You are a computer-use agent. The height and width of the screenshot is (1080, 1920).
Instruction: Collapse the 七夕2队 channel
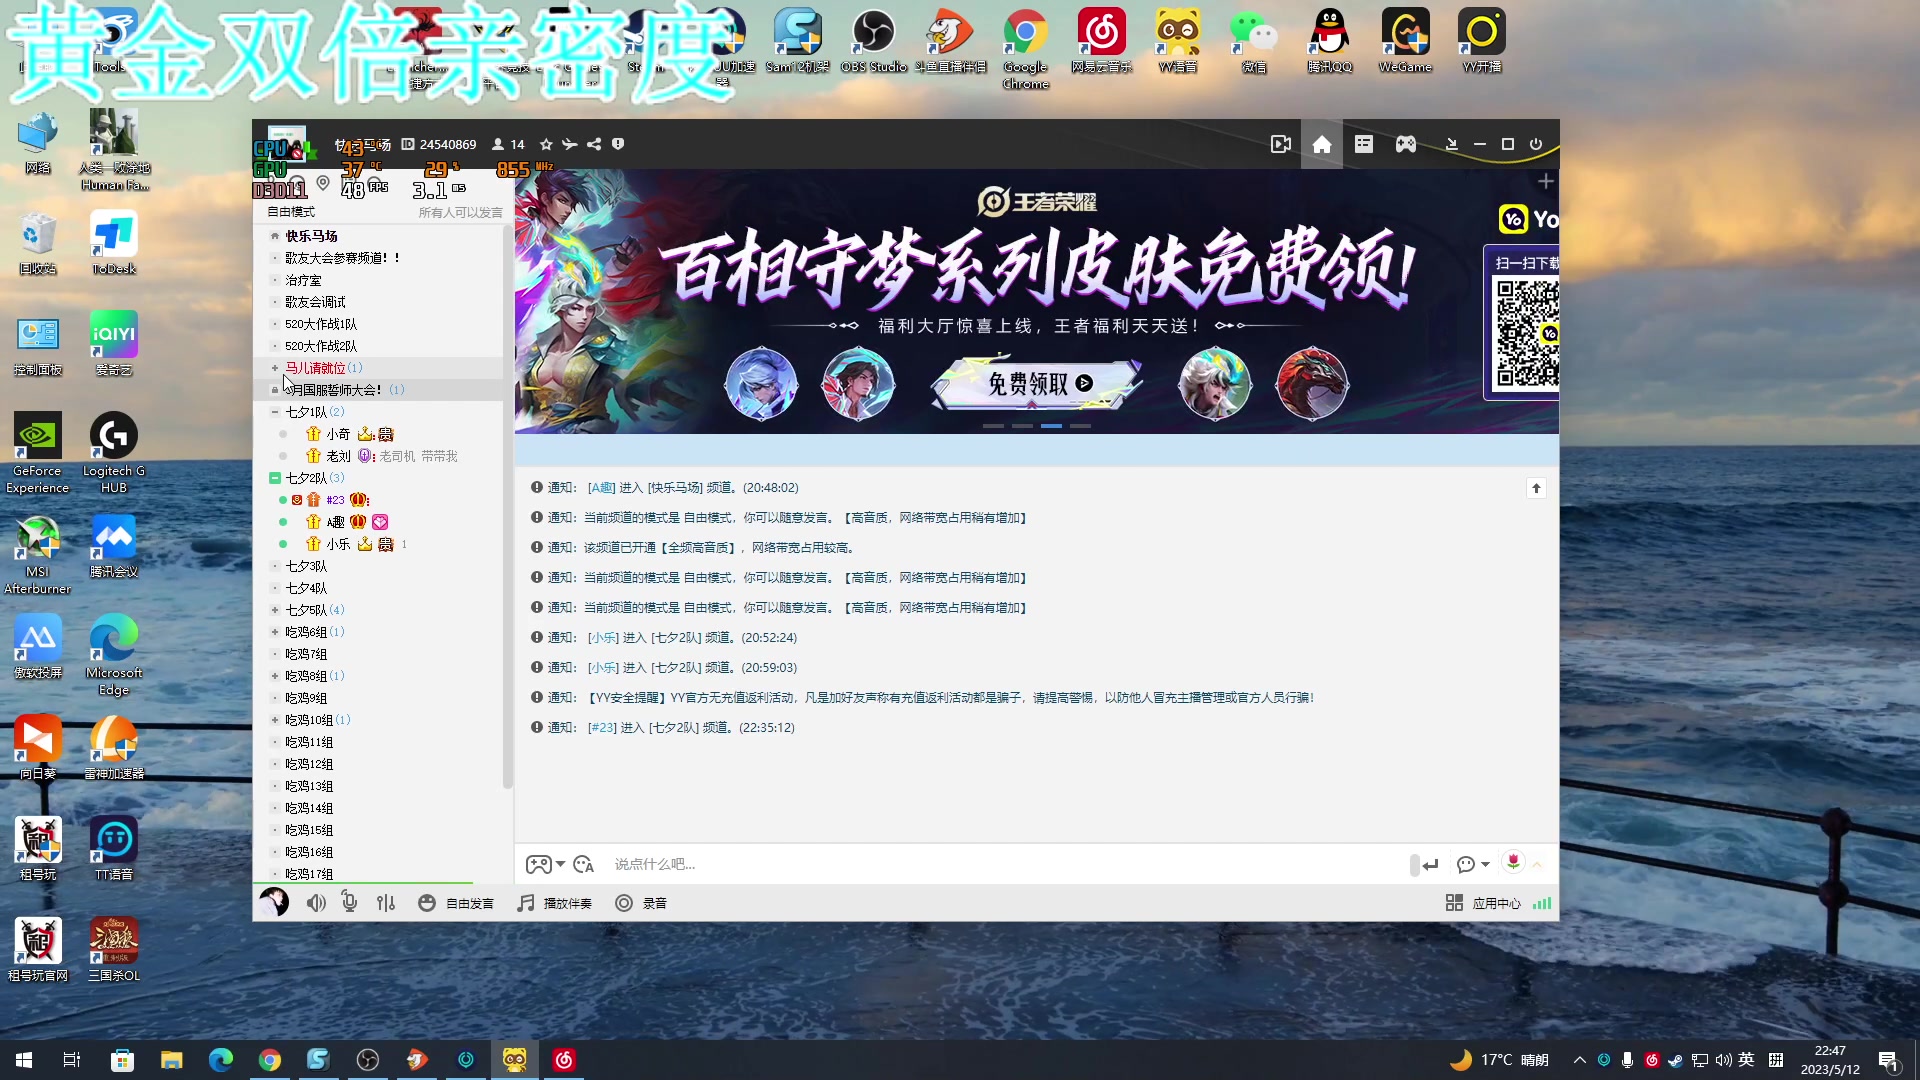click(275, 478)
